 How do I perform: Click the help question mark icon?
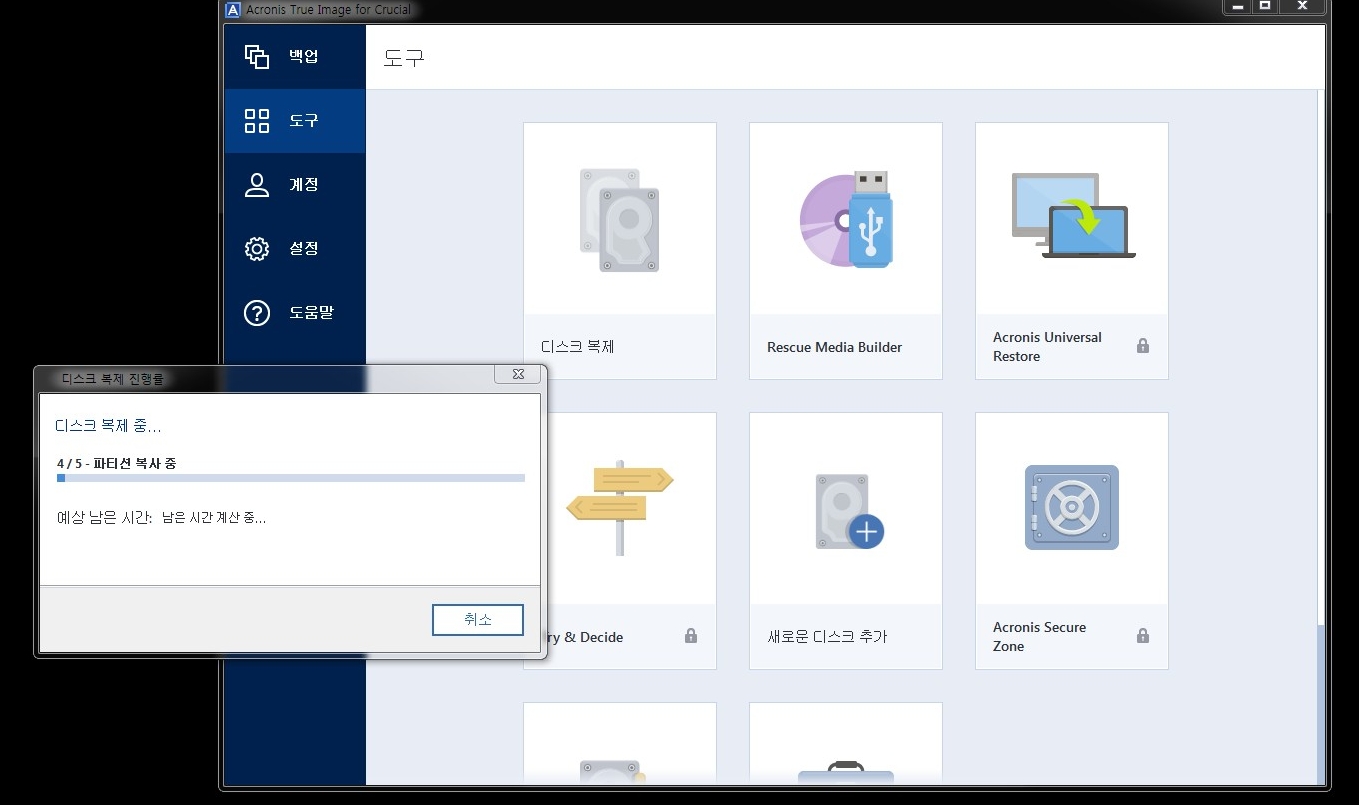pyautogui.click(x=257, y=313)
